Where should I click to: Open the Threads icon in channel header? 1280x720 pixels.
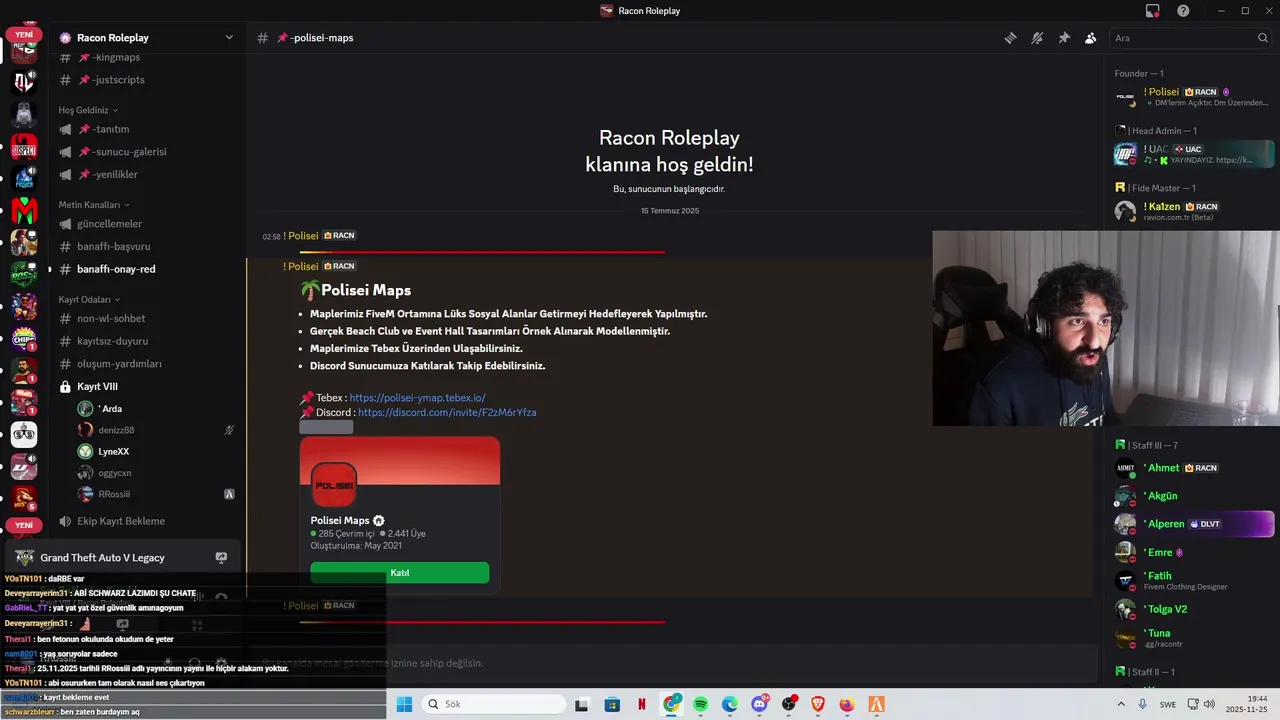pyautogui.click(x=1011, y=38)
